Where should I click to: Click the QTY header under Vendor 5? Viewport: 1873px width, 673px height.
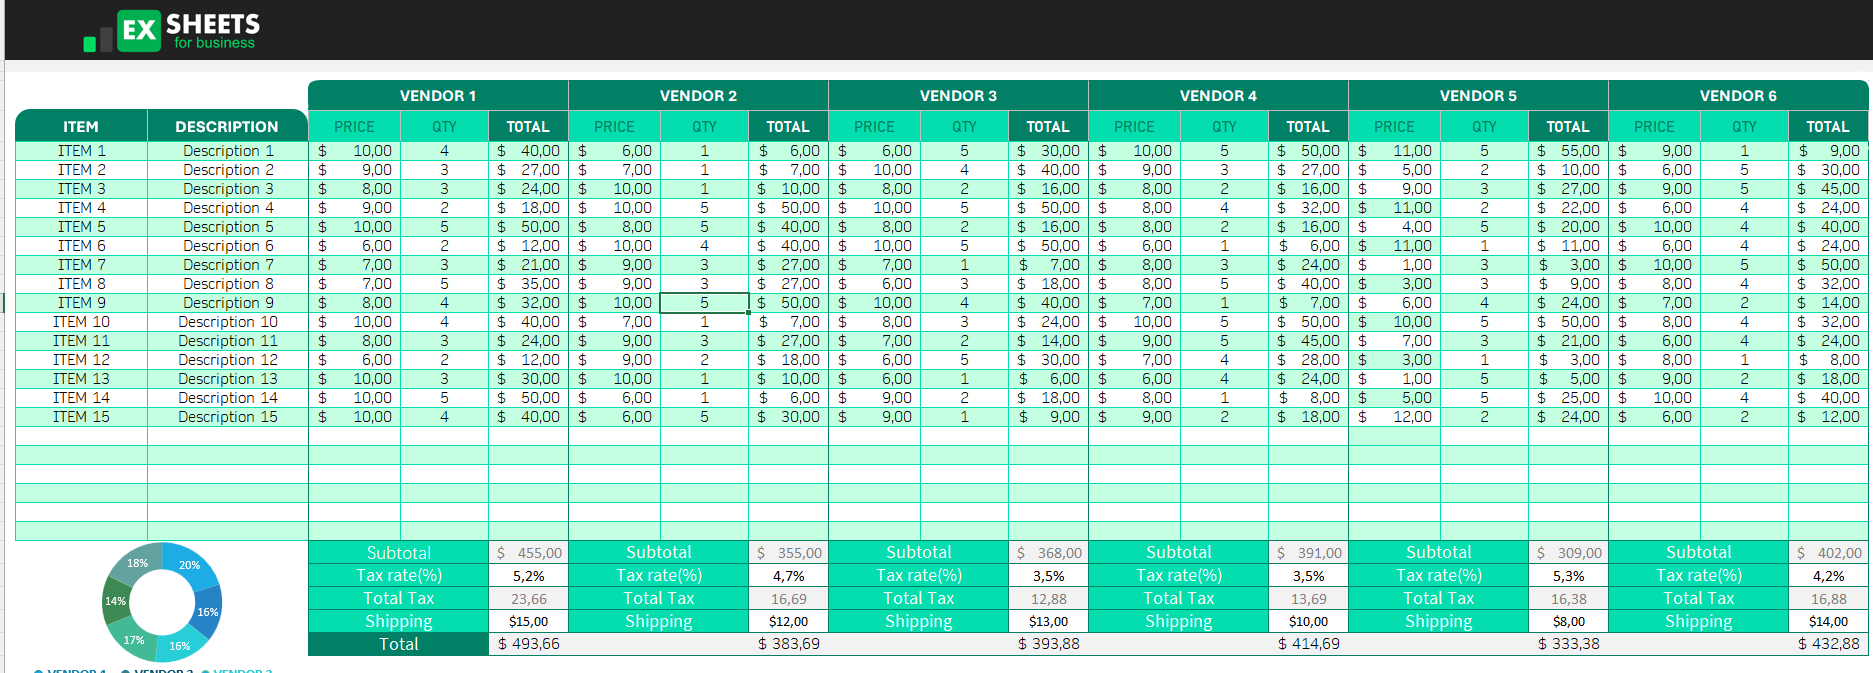point(1484,127)
